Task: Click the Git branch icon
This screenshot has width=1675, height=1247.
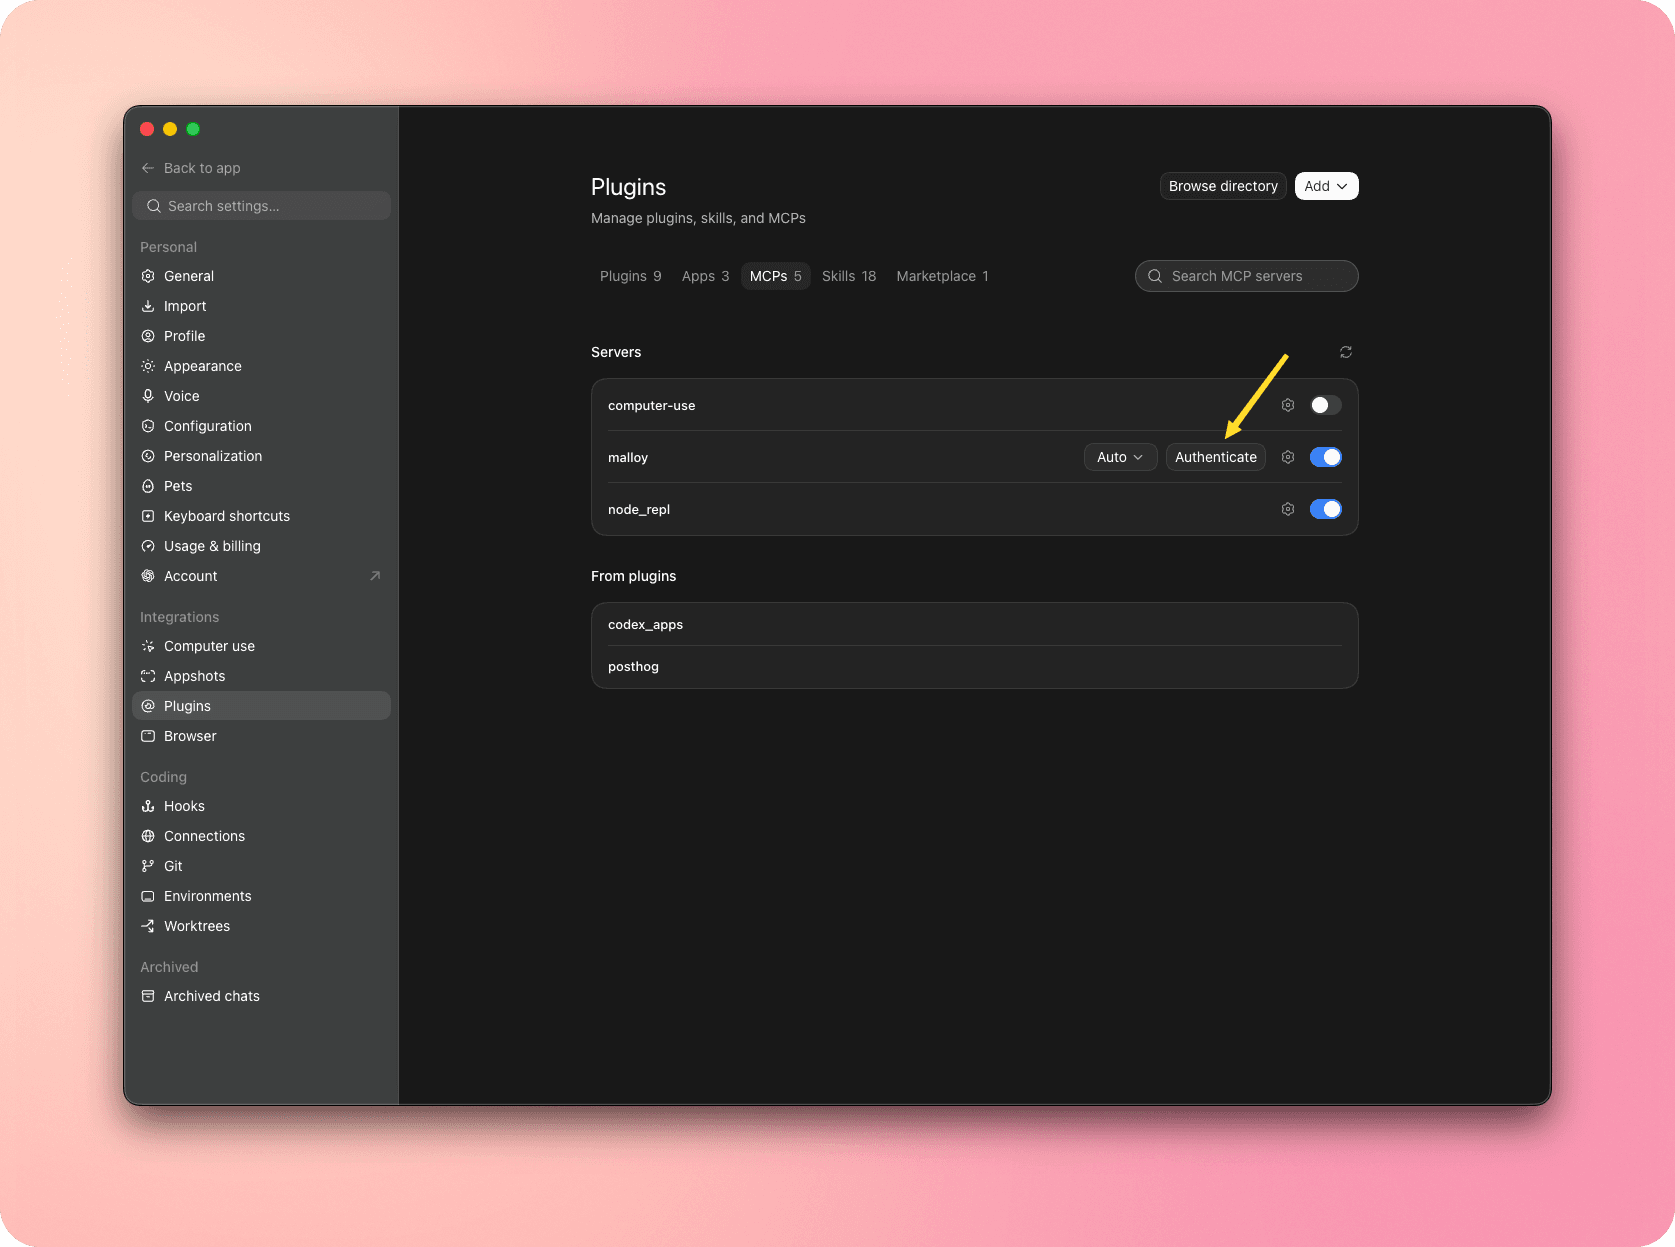Action: 148,866
